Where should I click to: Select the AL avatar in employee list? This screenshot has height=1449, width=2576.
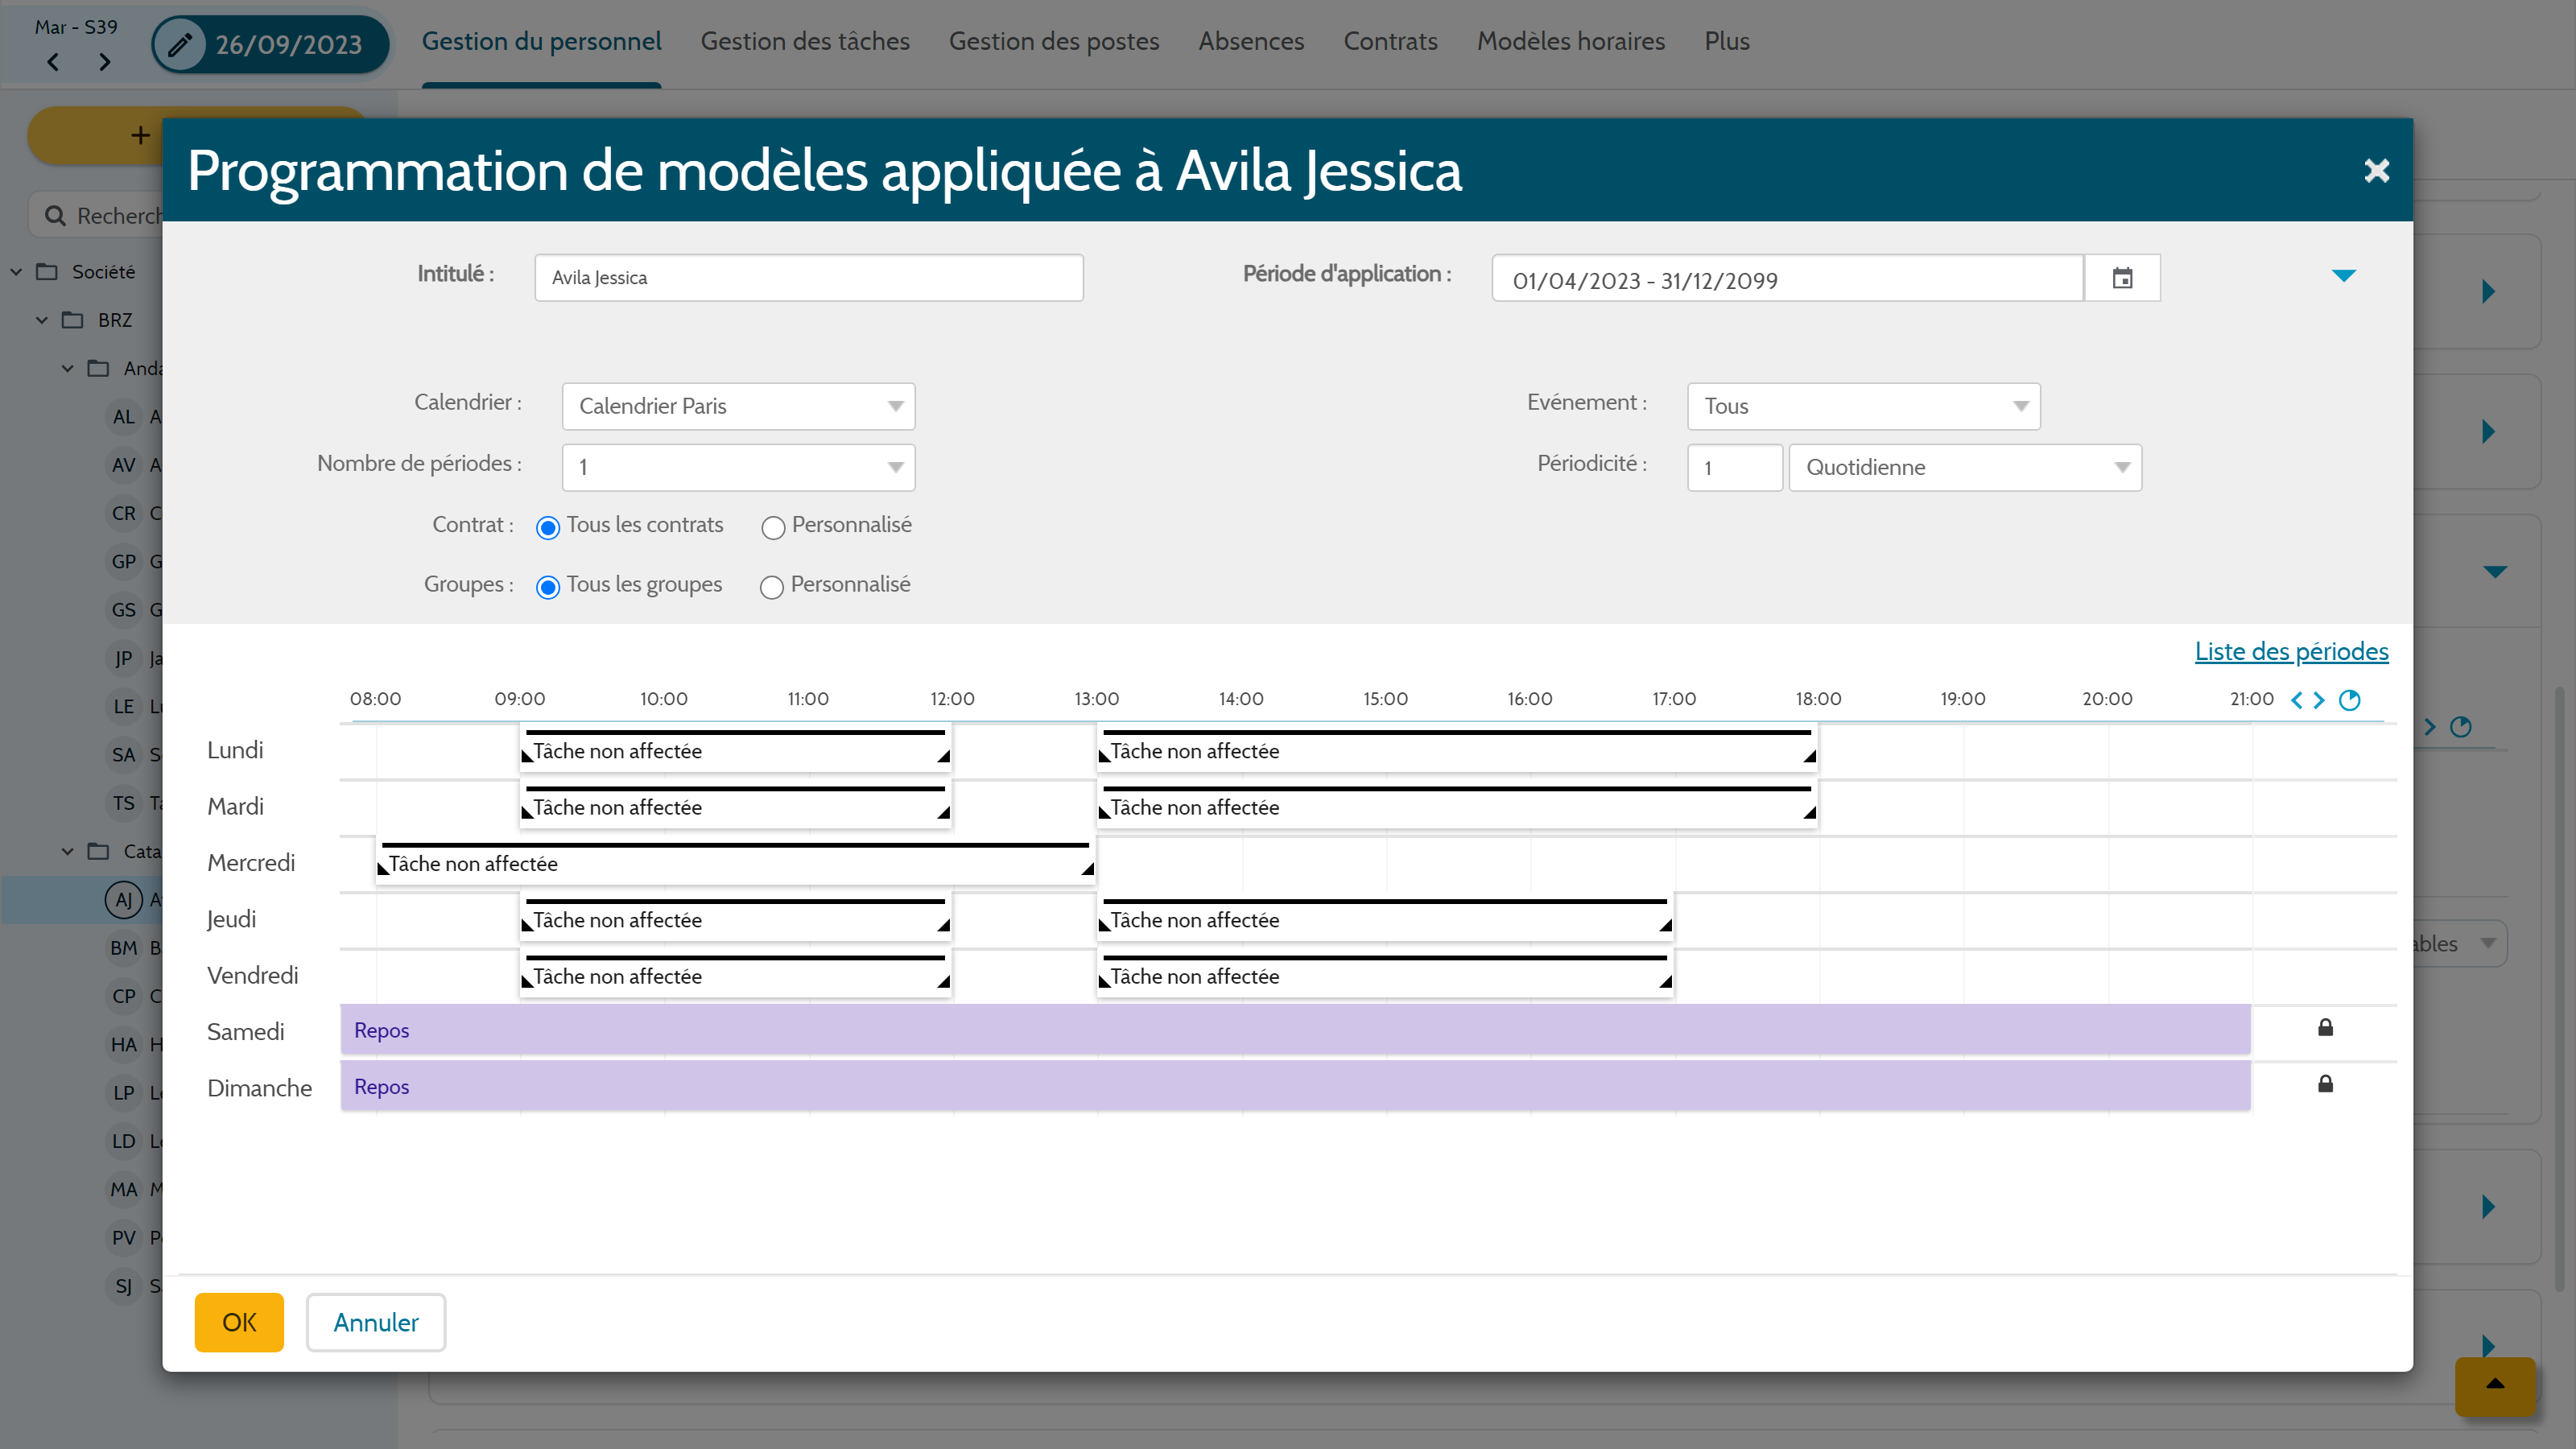(123, 416)
